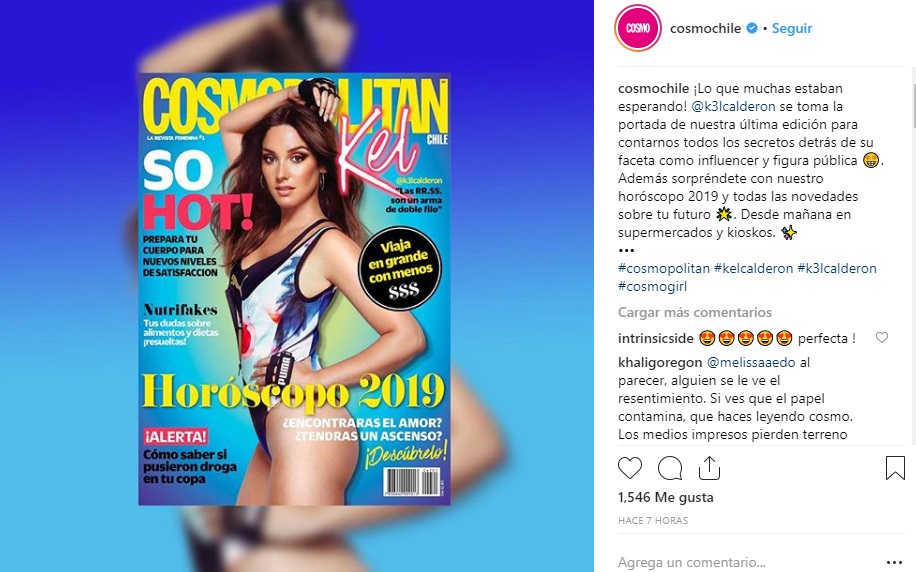Open the #kelcalderon hashtag
Screen dimensions: 916x572
pos(753,268)
